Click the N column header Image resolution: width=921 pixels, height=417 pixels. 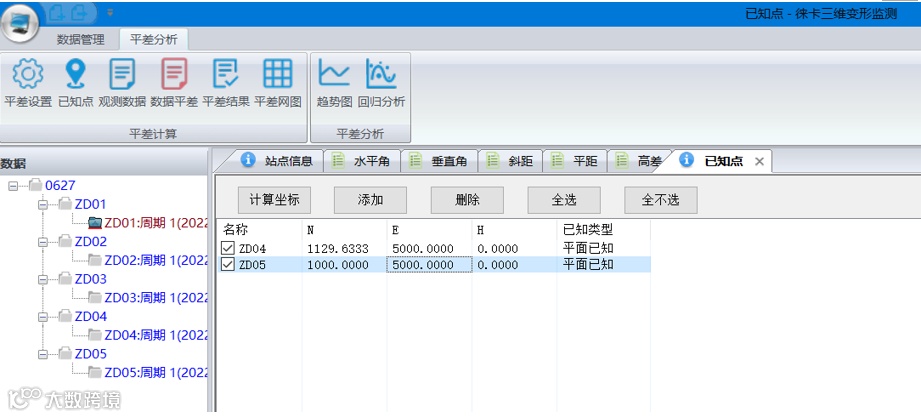click(344, 230)
